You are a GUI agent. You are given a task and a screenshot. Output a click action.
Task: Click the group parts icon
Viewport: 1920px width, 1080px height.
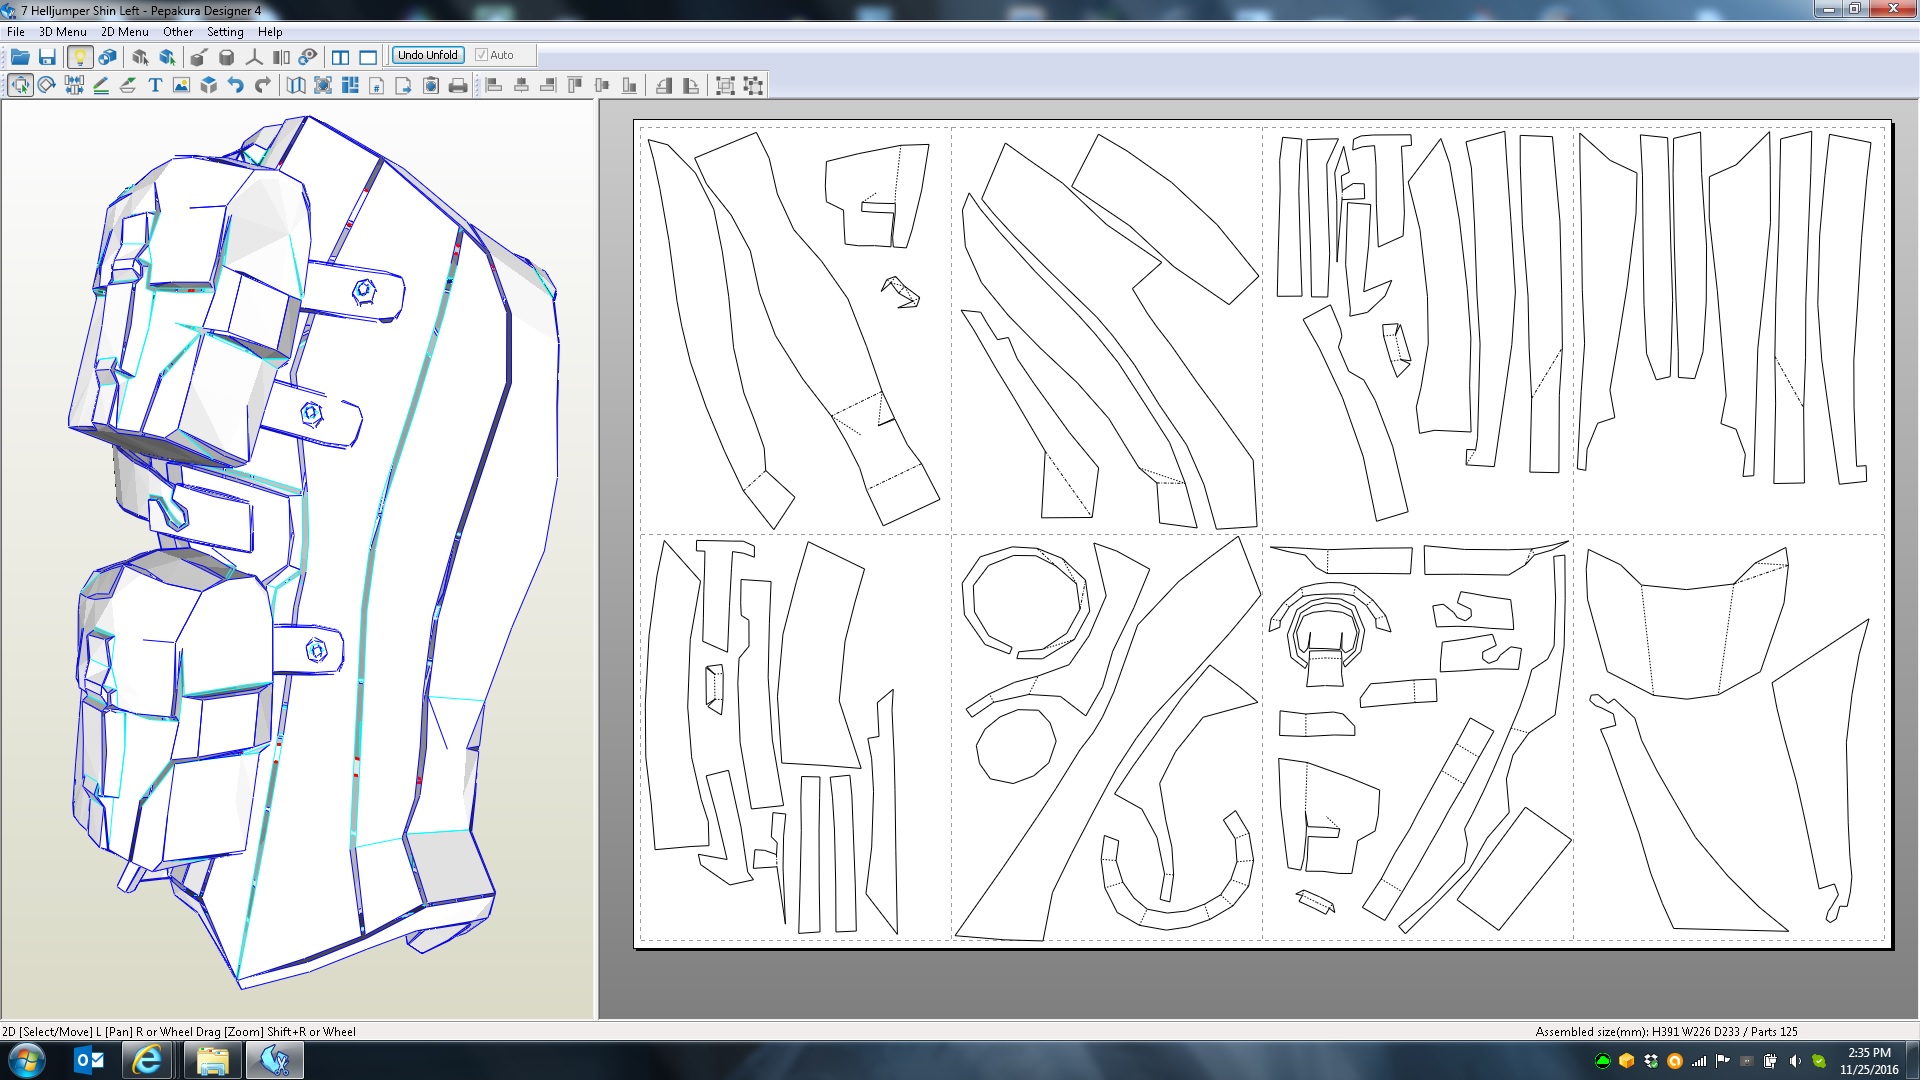[726, 86]
